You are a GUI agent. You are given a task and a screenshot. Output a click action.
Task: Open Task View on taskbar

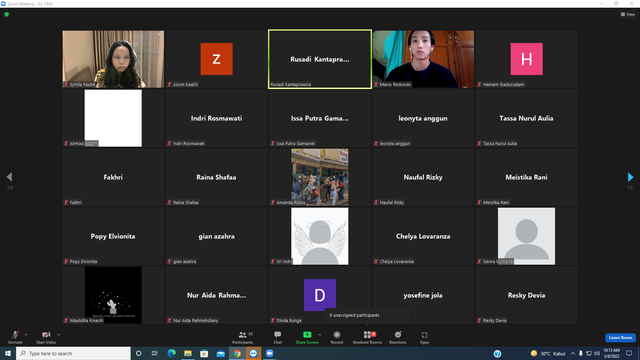[x=155, y=353]
